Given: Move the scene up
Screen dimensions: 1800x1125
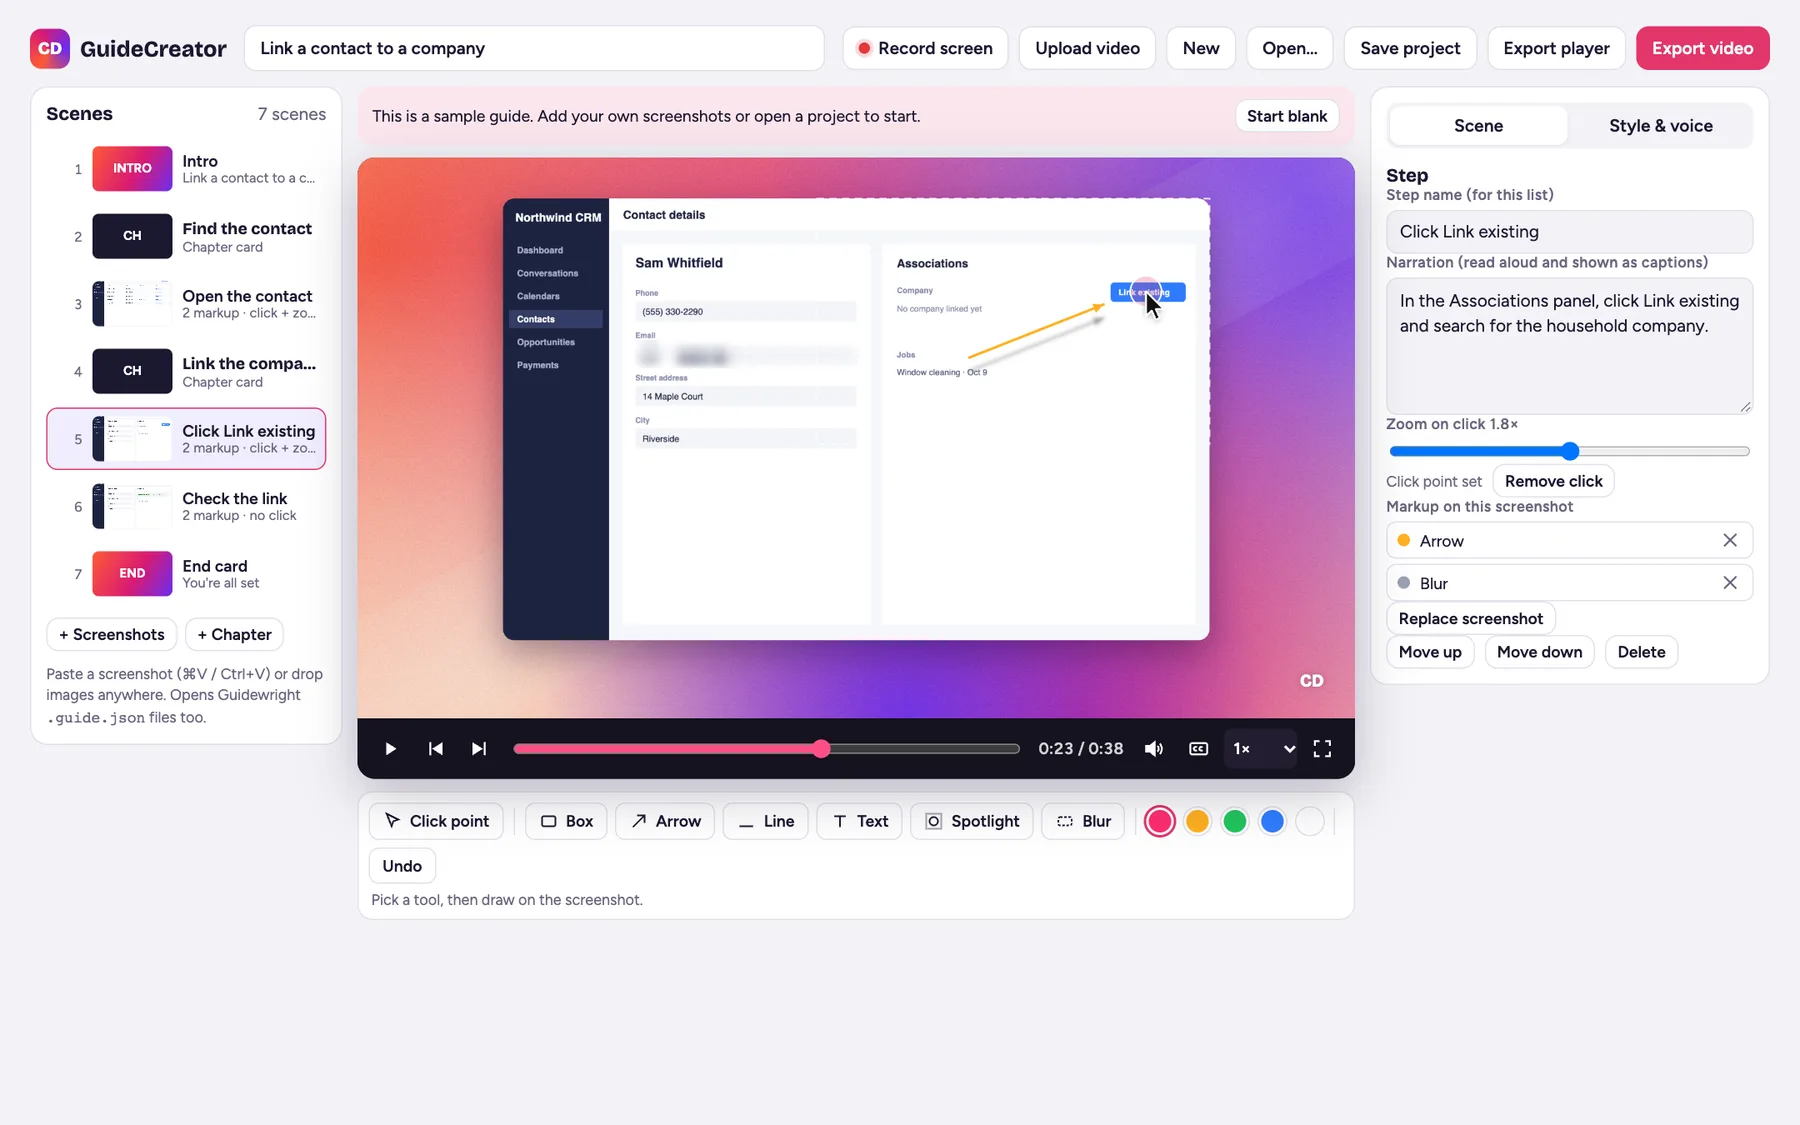Looking at the screenshot, I should (1430, 652).
